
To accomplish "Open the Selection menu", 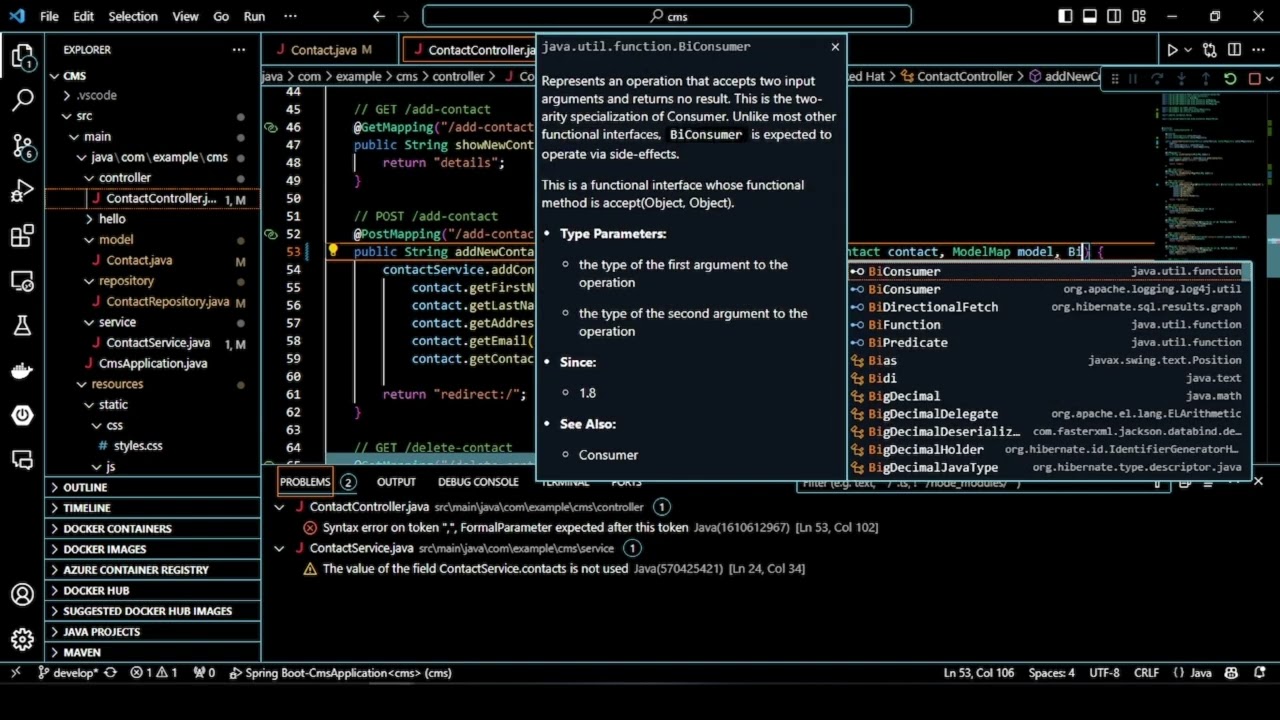I will [132, 16].
